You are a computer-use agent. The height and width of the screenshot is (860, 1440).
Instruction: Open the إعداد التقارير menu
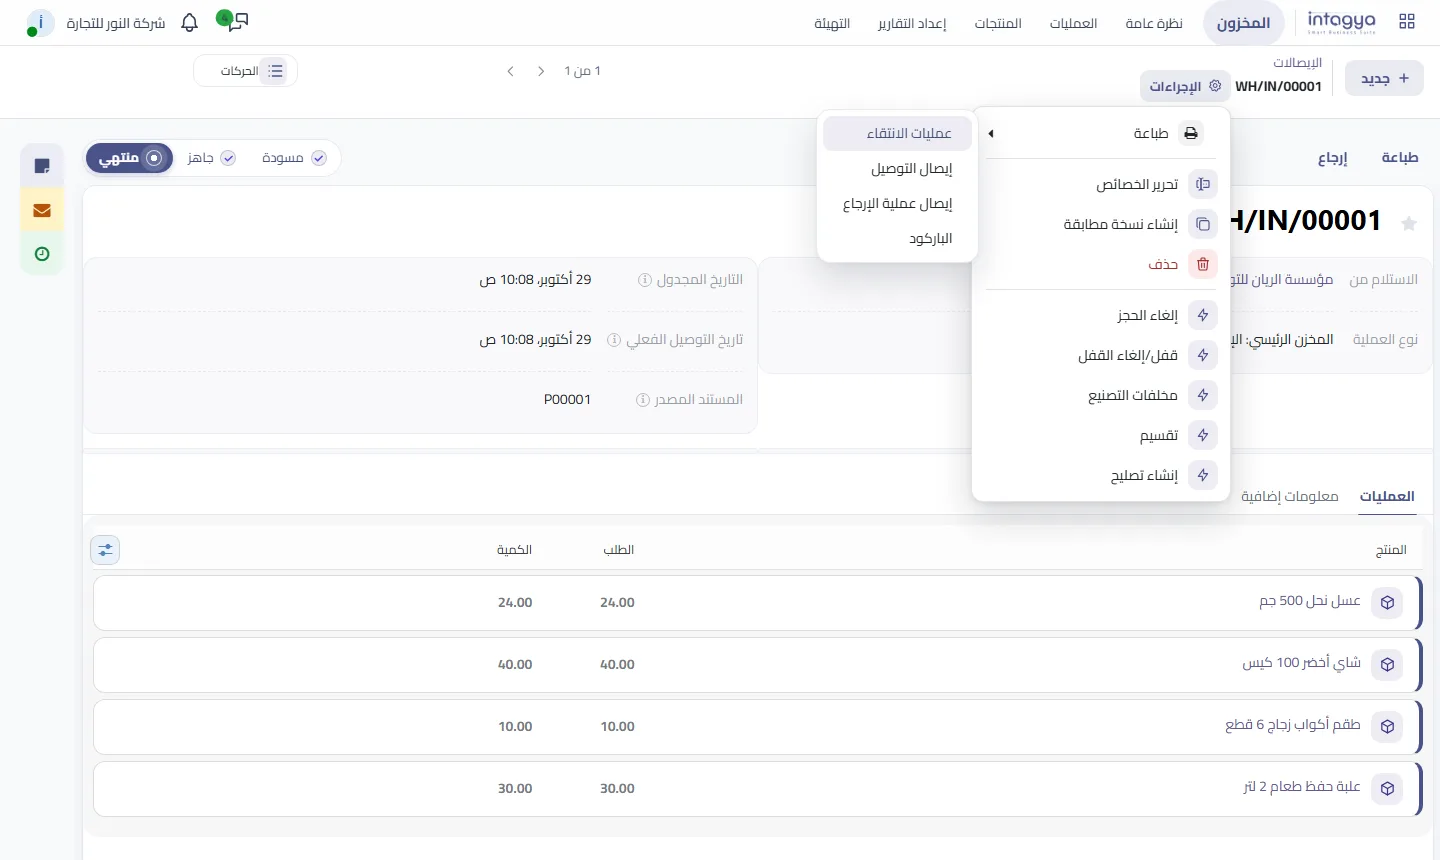tap(912, 23)
